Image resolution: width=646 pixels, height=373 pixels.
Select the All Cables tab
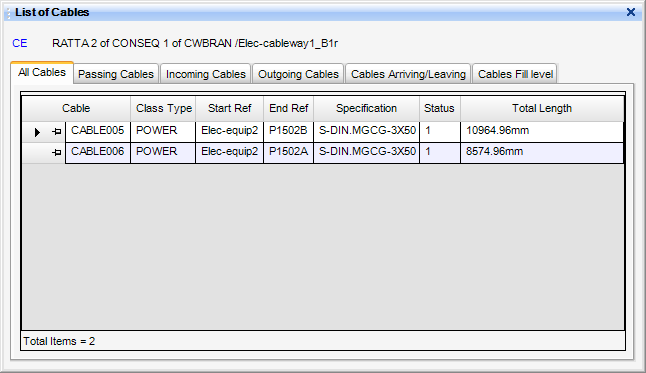tap(42, 73)
